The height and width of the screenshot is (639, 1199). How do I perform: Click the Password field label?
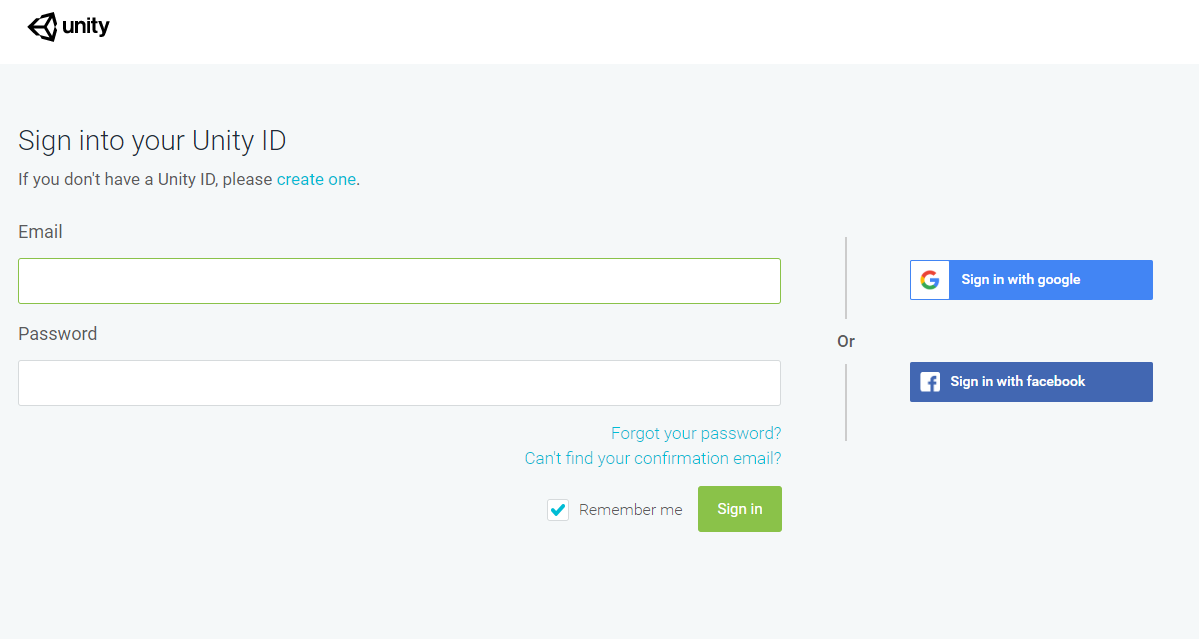point(58,334)
